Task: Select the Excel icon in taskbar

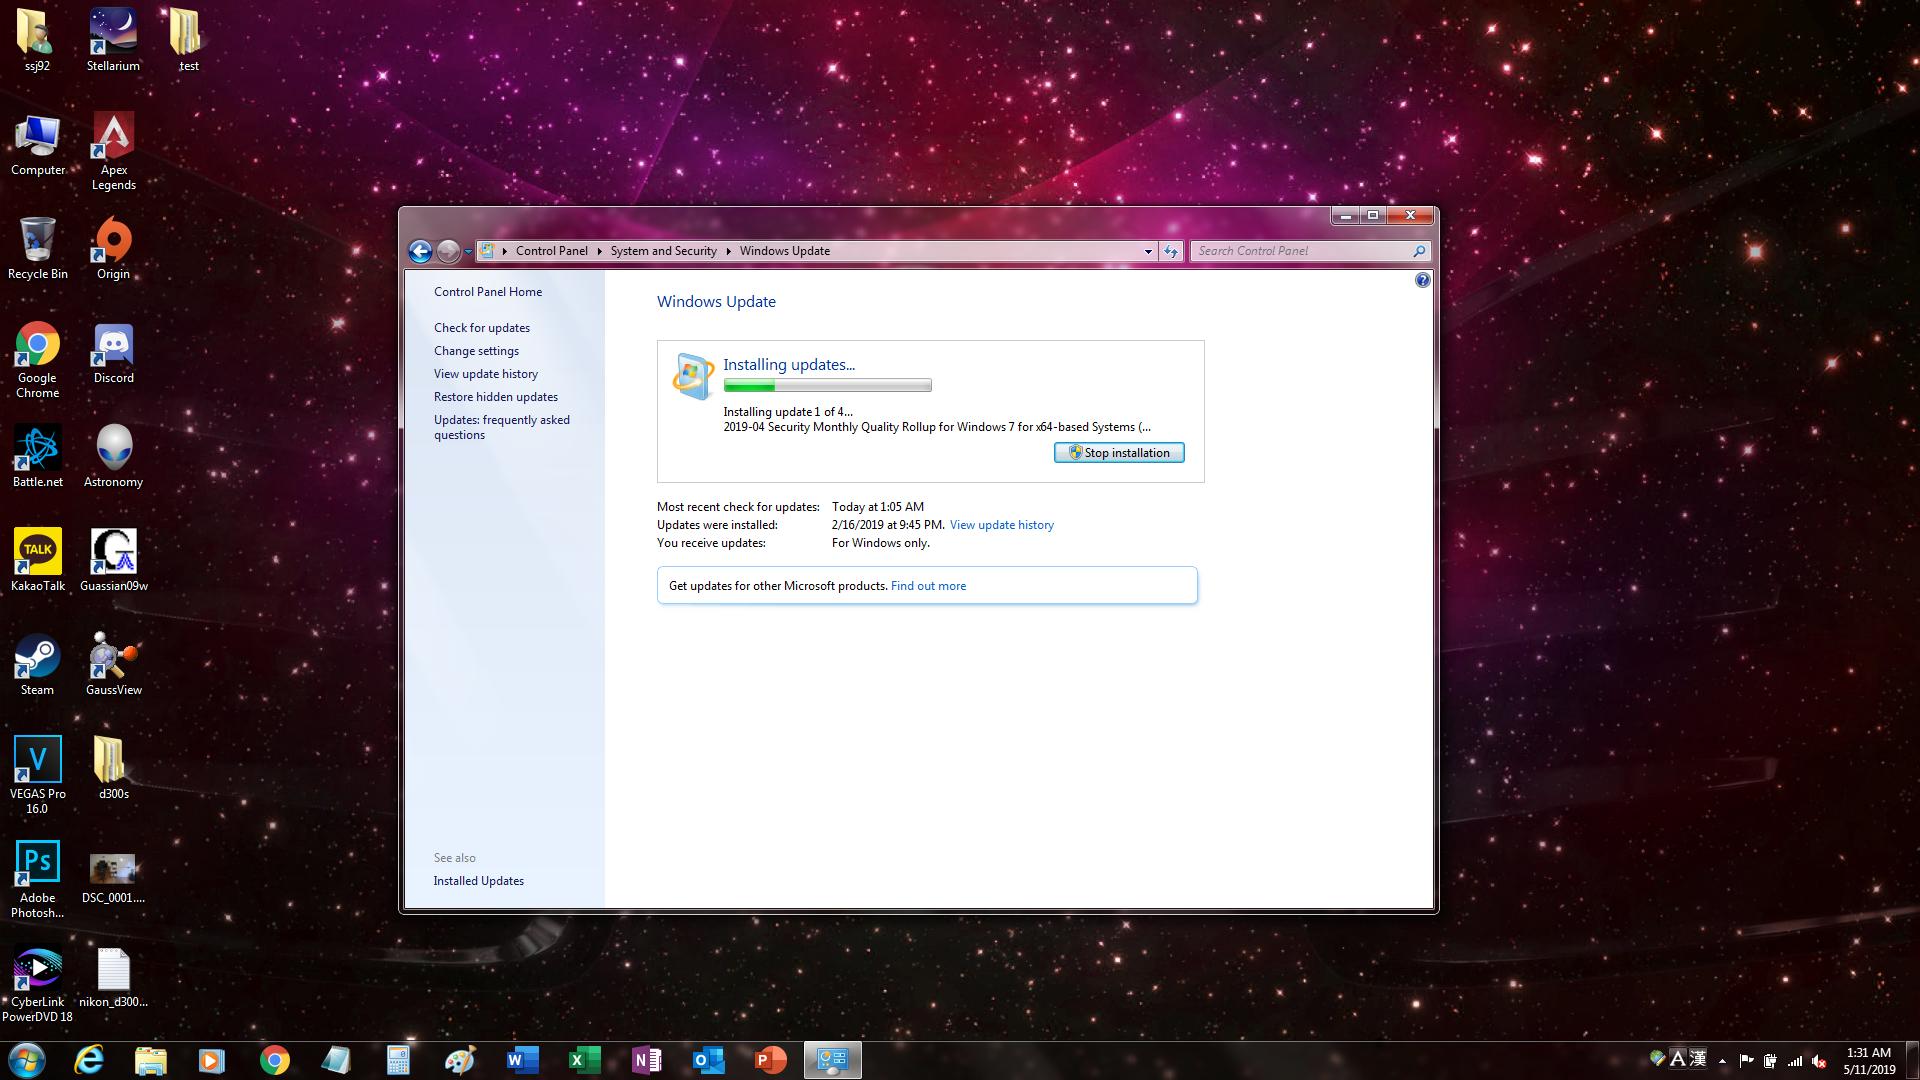Action: [584, 1060]
